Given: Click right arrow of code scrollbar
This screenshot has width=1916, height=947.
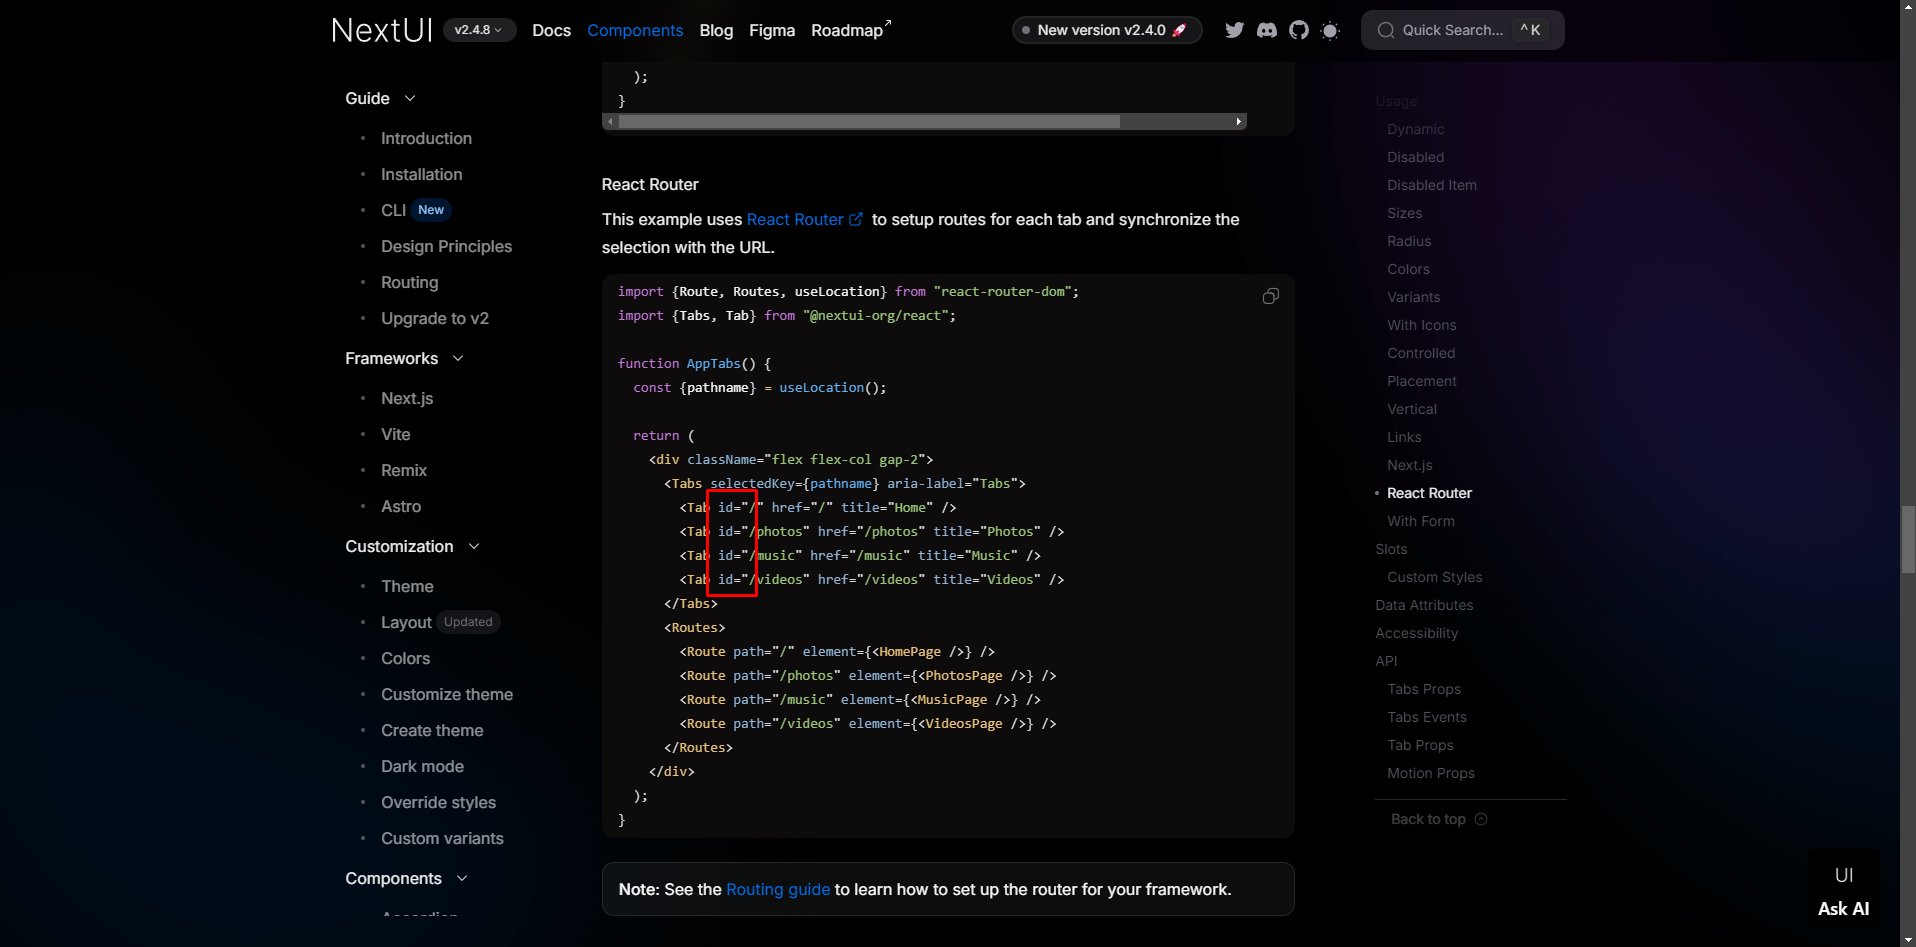Looking at the screenshot, I should [1238, 121].
